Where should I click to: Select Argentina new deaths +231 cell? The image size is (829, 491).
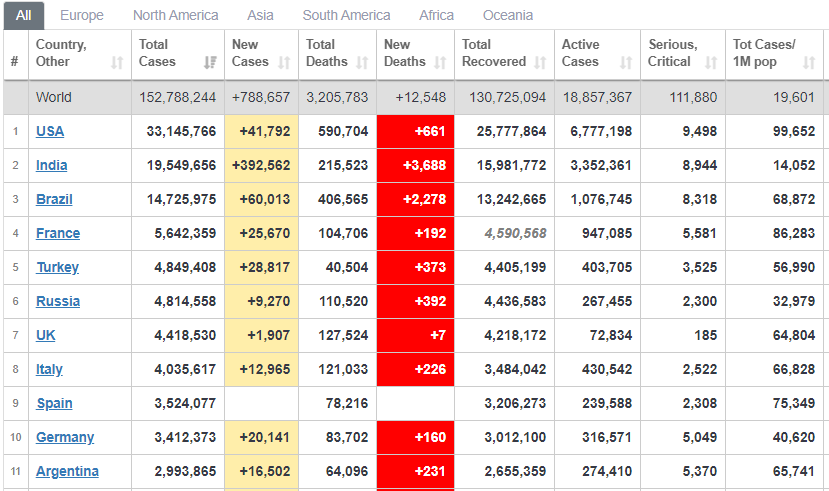(x=416, y=471)
